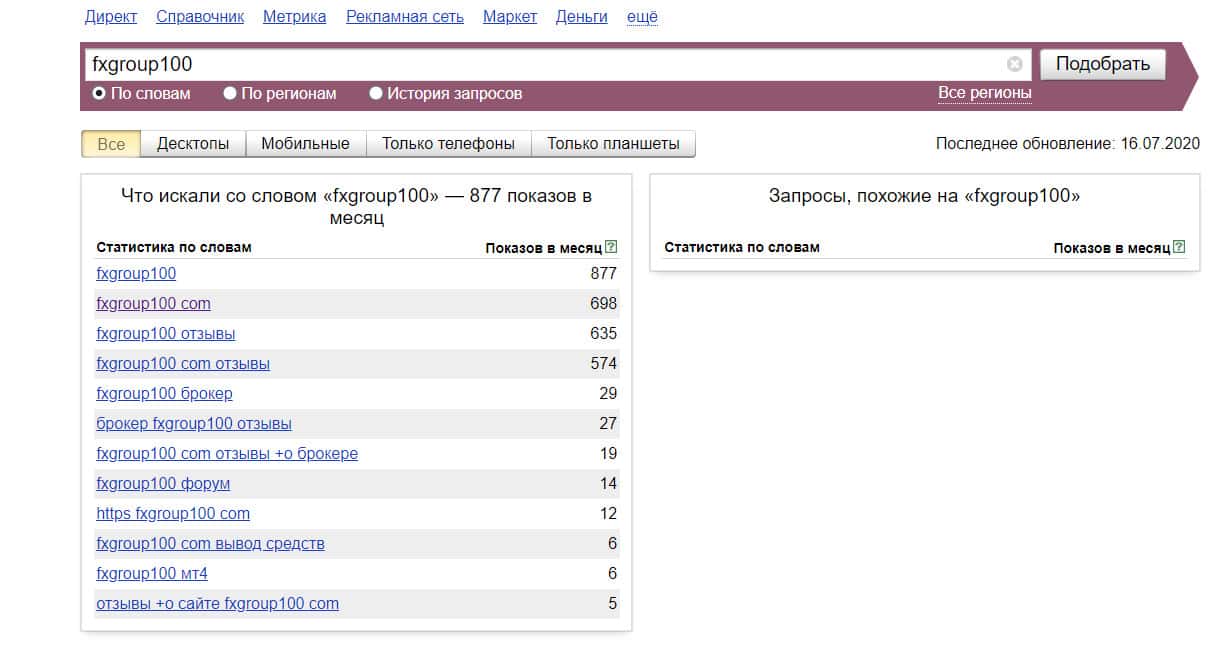Click the Что искали со словом heading
The height and width of the screenshot is (654, 1216).
coord(356,207)
